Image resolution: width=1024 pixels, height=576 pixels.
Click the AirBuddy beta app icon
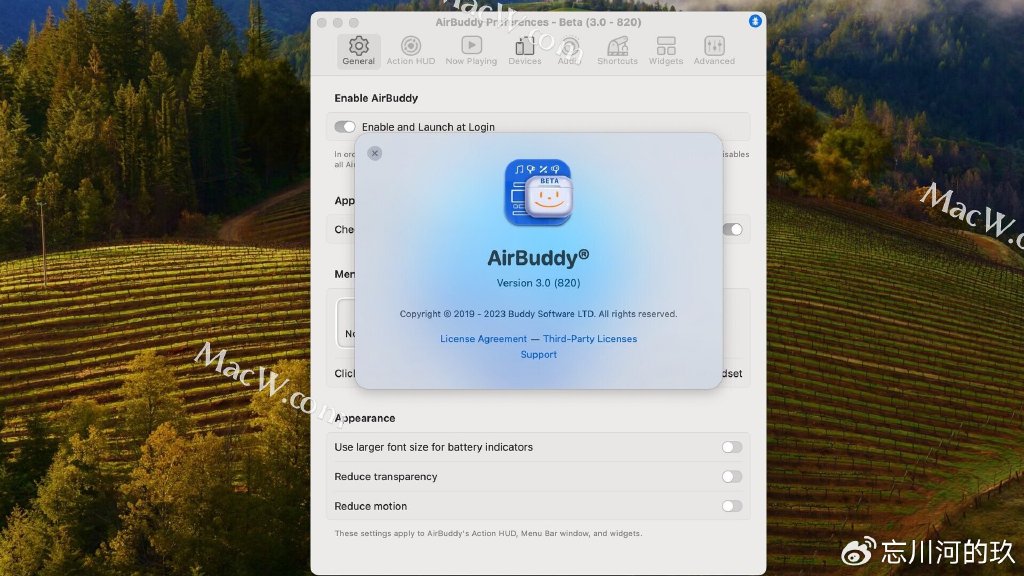[x=538, y=193]
